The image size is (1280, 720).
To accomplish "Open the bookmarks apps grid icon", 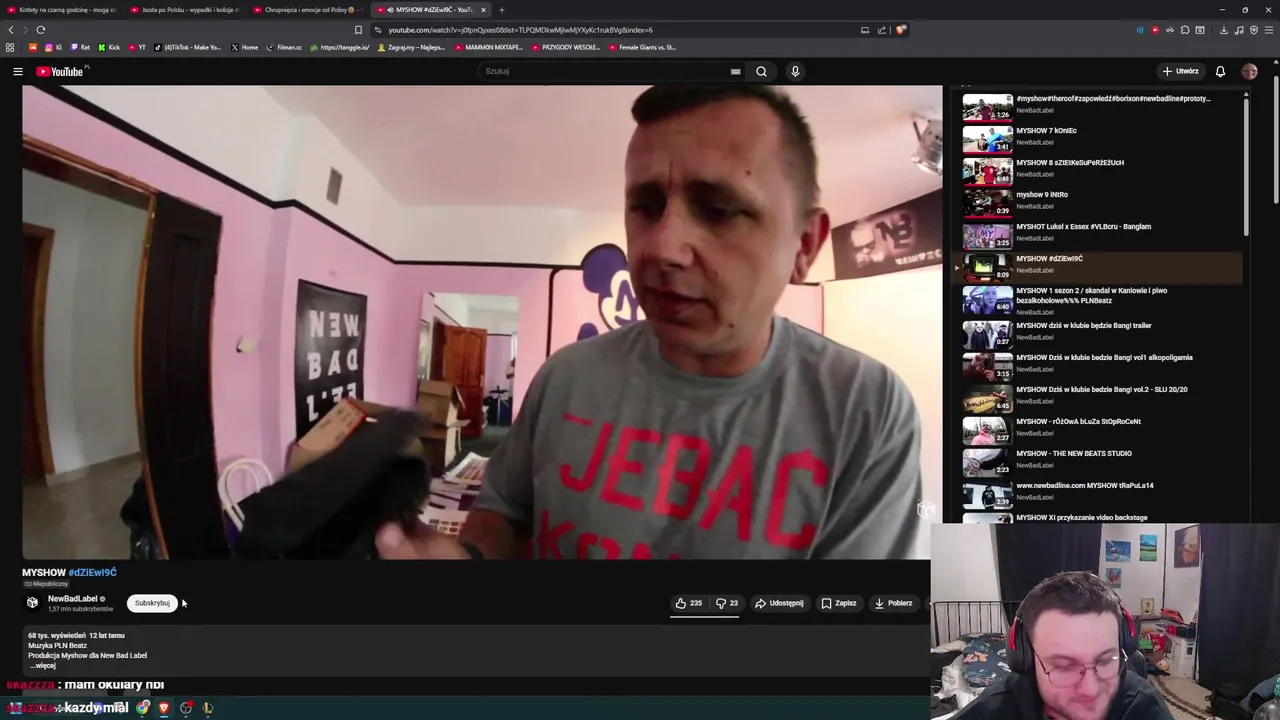I will tap(10, 47).
